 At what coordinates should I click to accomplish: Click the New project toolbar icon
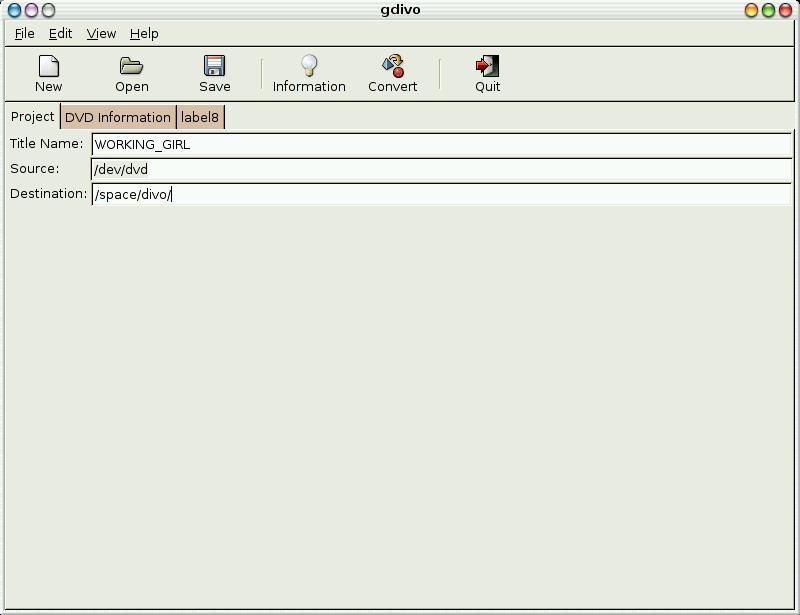tap(48, 66)
